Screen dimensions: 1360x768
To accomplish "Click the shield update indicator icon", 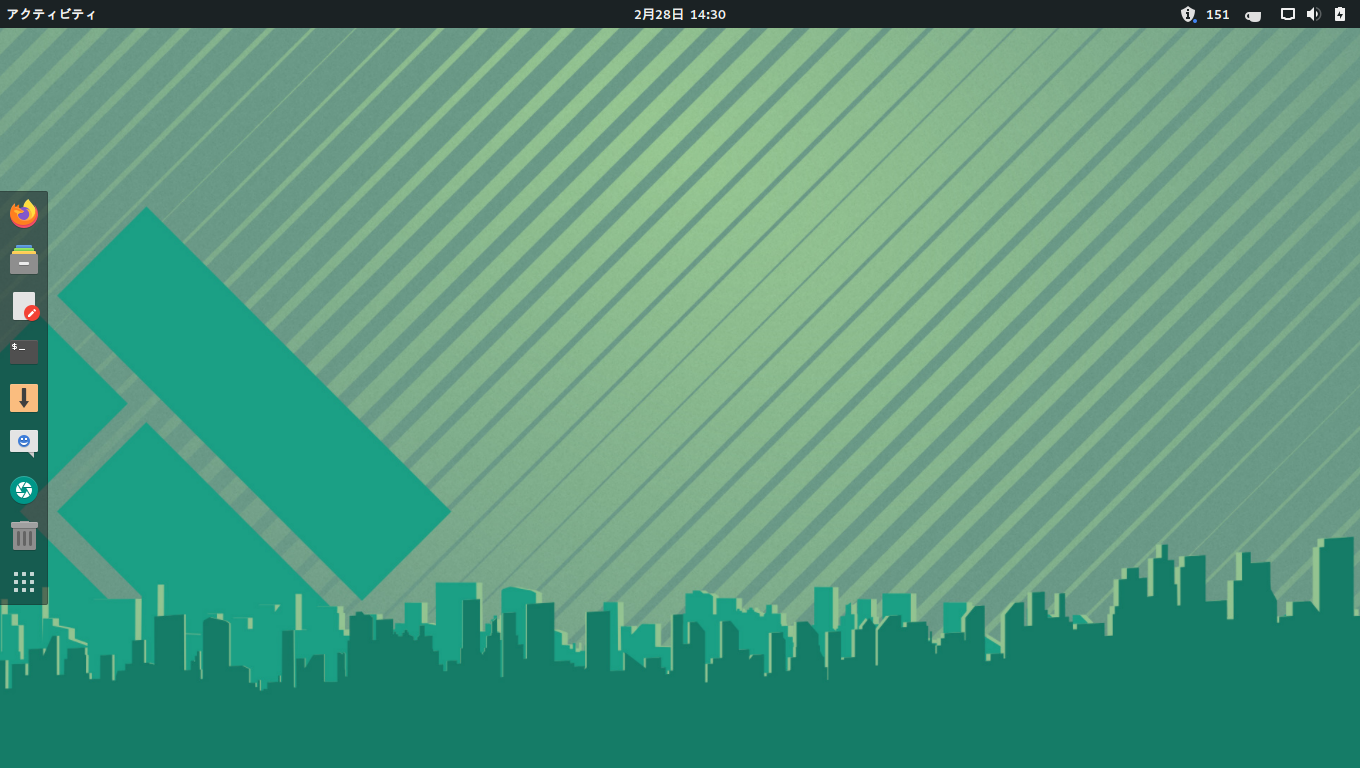I will pyautogui.click(x=1188, y=14).
